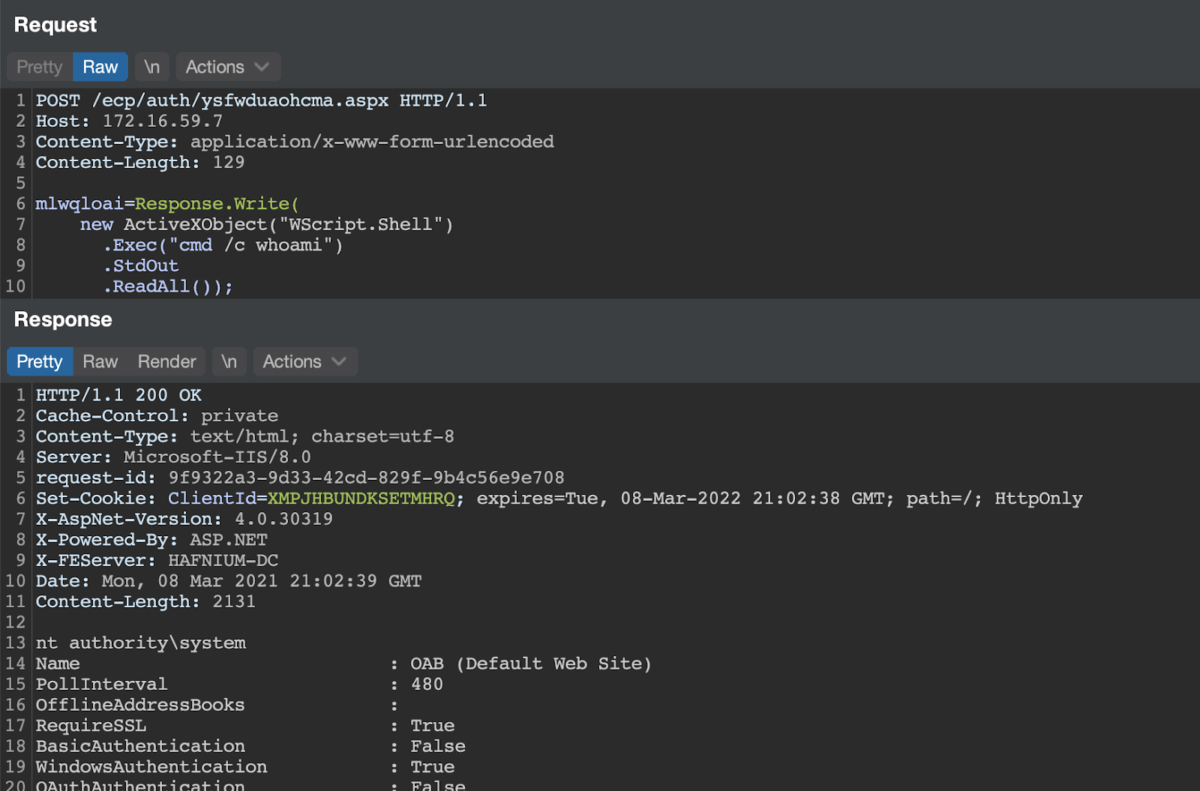The width and height of the screenshot is (1200, 791).
Task: Click the WindowsAuthentication : True line
Action: 245,766
